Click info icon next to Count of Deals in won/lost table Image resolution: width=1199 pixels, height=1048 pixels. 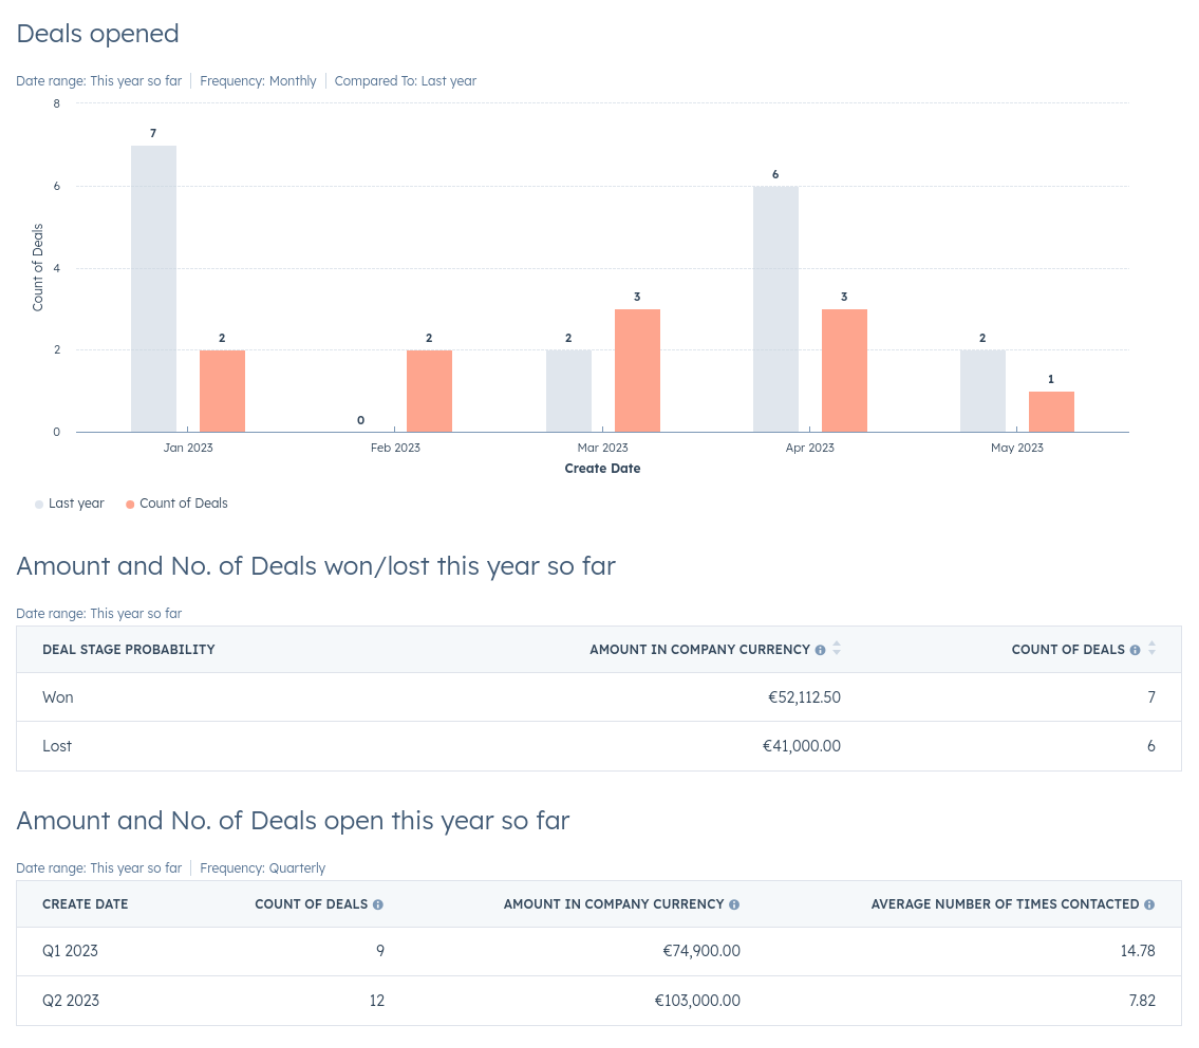pyautogui.click(x=1135, y=650)
